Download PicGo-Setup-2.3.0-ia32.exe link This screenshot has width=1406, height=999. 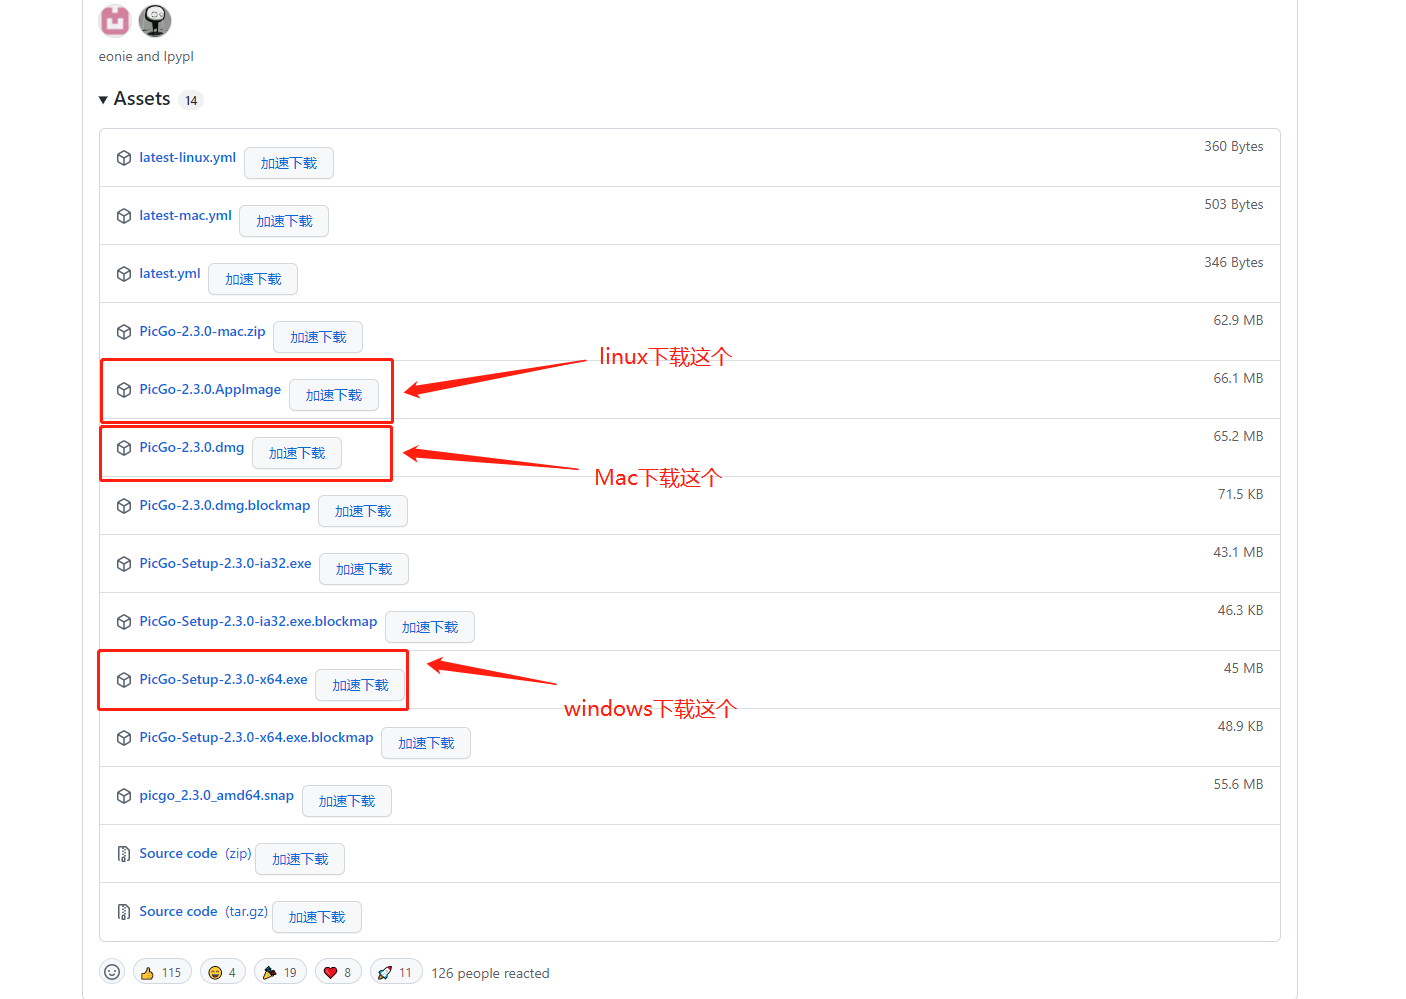[x=225, y=563]
